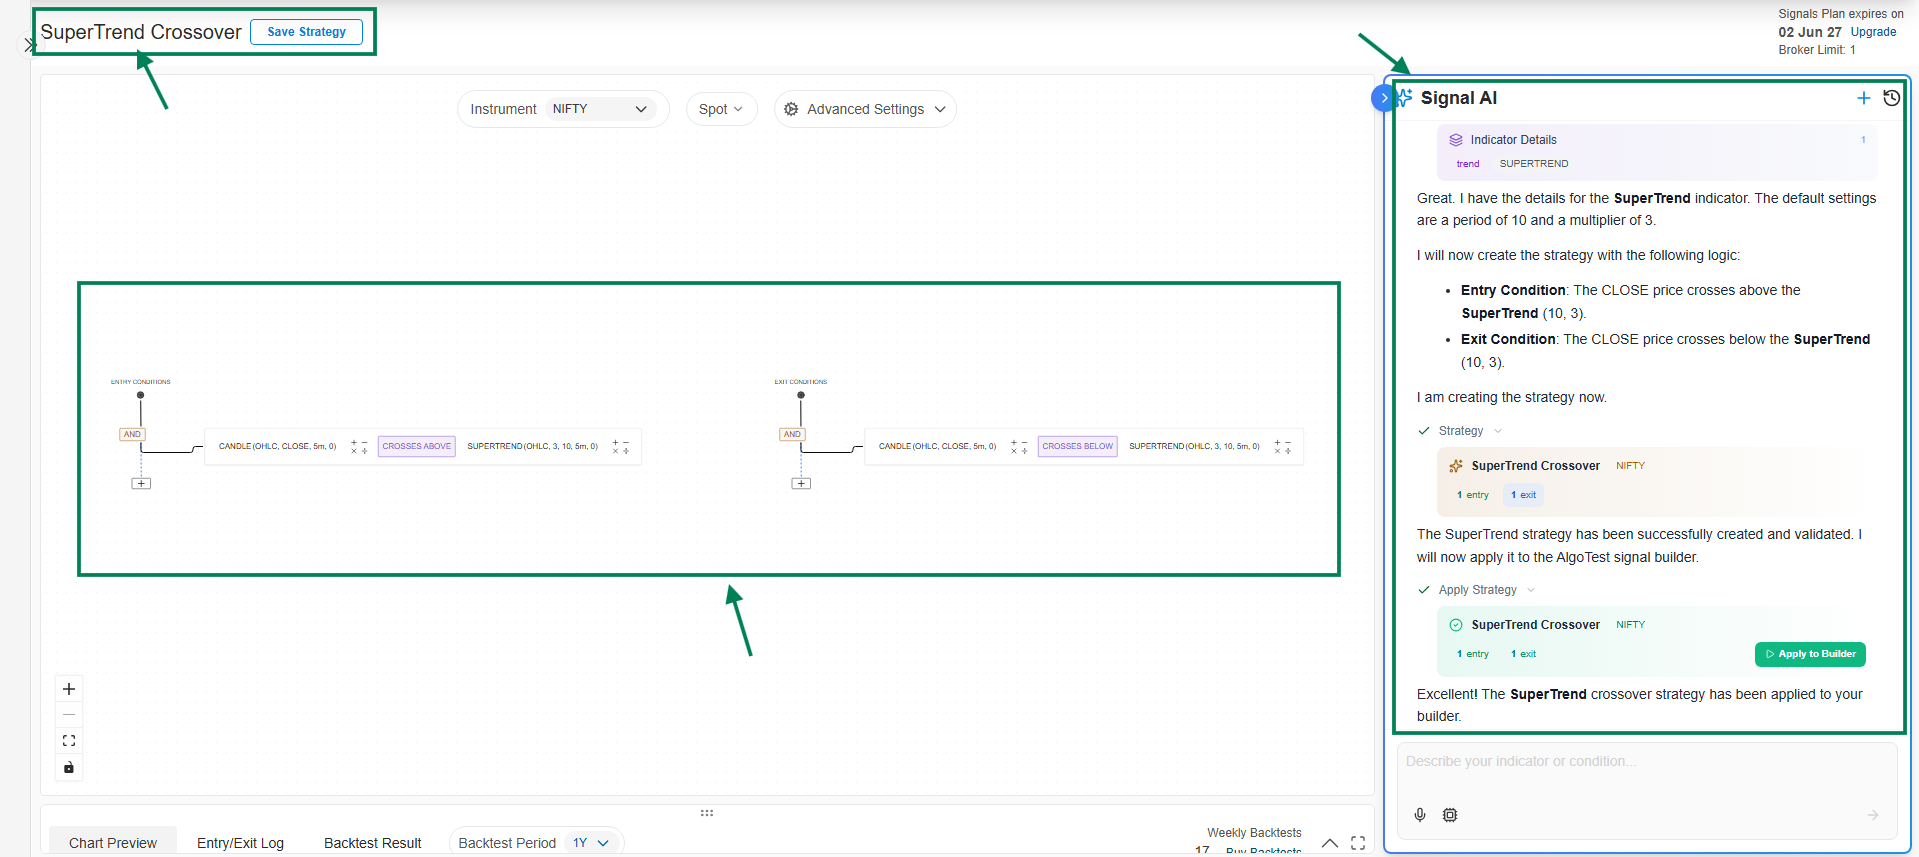Image resolution: width=1919 pixels, height=857 pixels.
Task: Fit the canvas view to screen
Action: [69, 741]
